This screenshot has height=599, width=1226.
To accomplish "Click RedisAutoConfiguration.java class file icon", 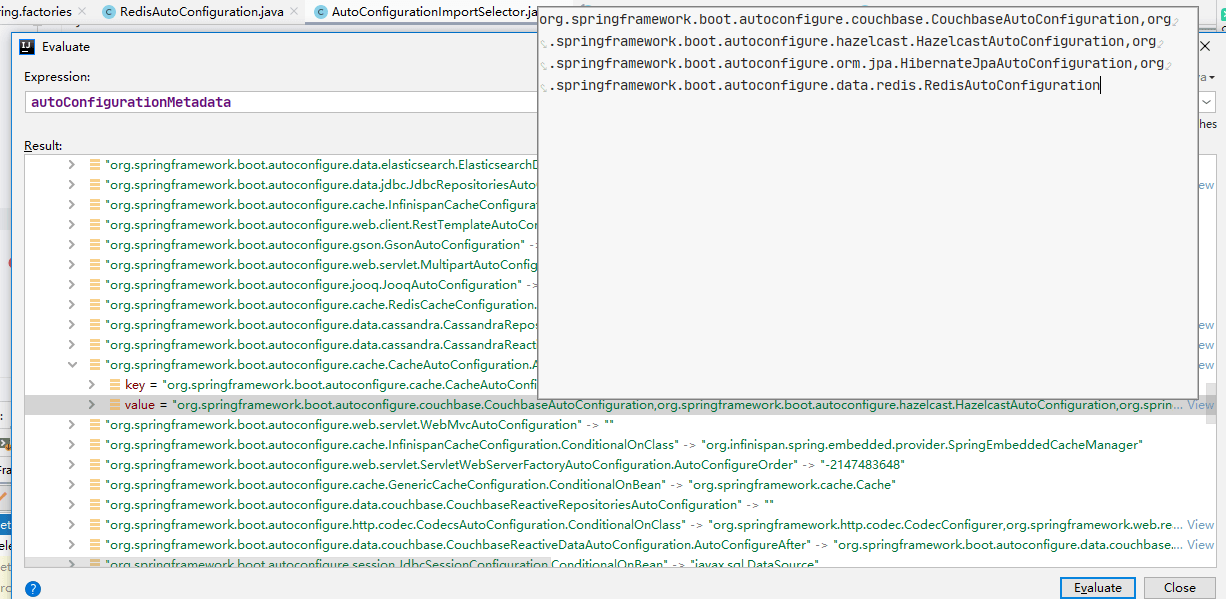I will tap(108, 12).
